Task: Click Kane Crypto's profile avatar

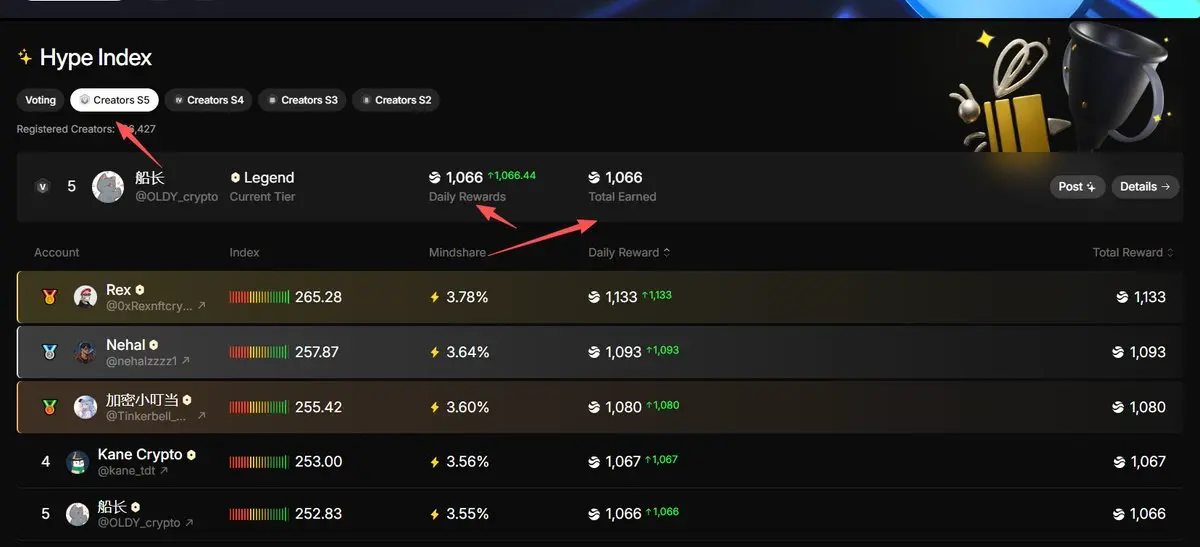Action: click(78, 462)
